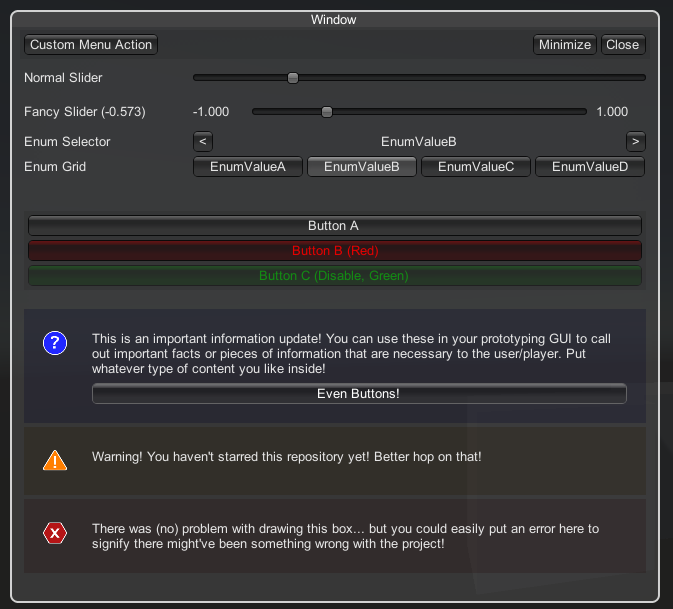673x609 pixels.
Task: Click the red error X icon
Action: (x=55, y=533)
